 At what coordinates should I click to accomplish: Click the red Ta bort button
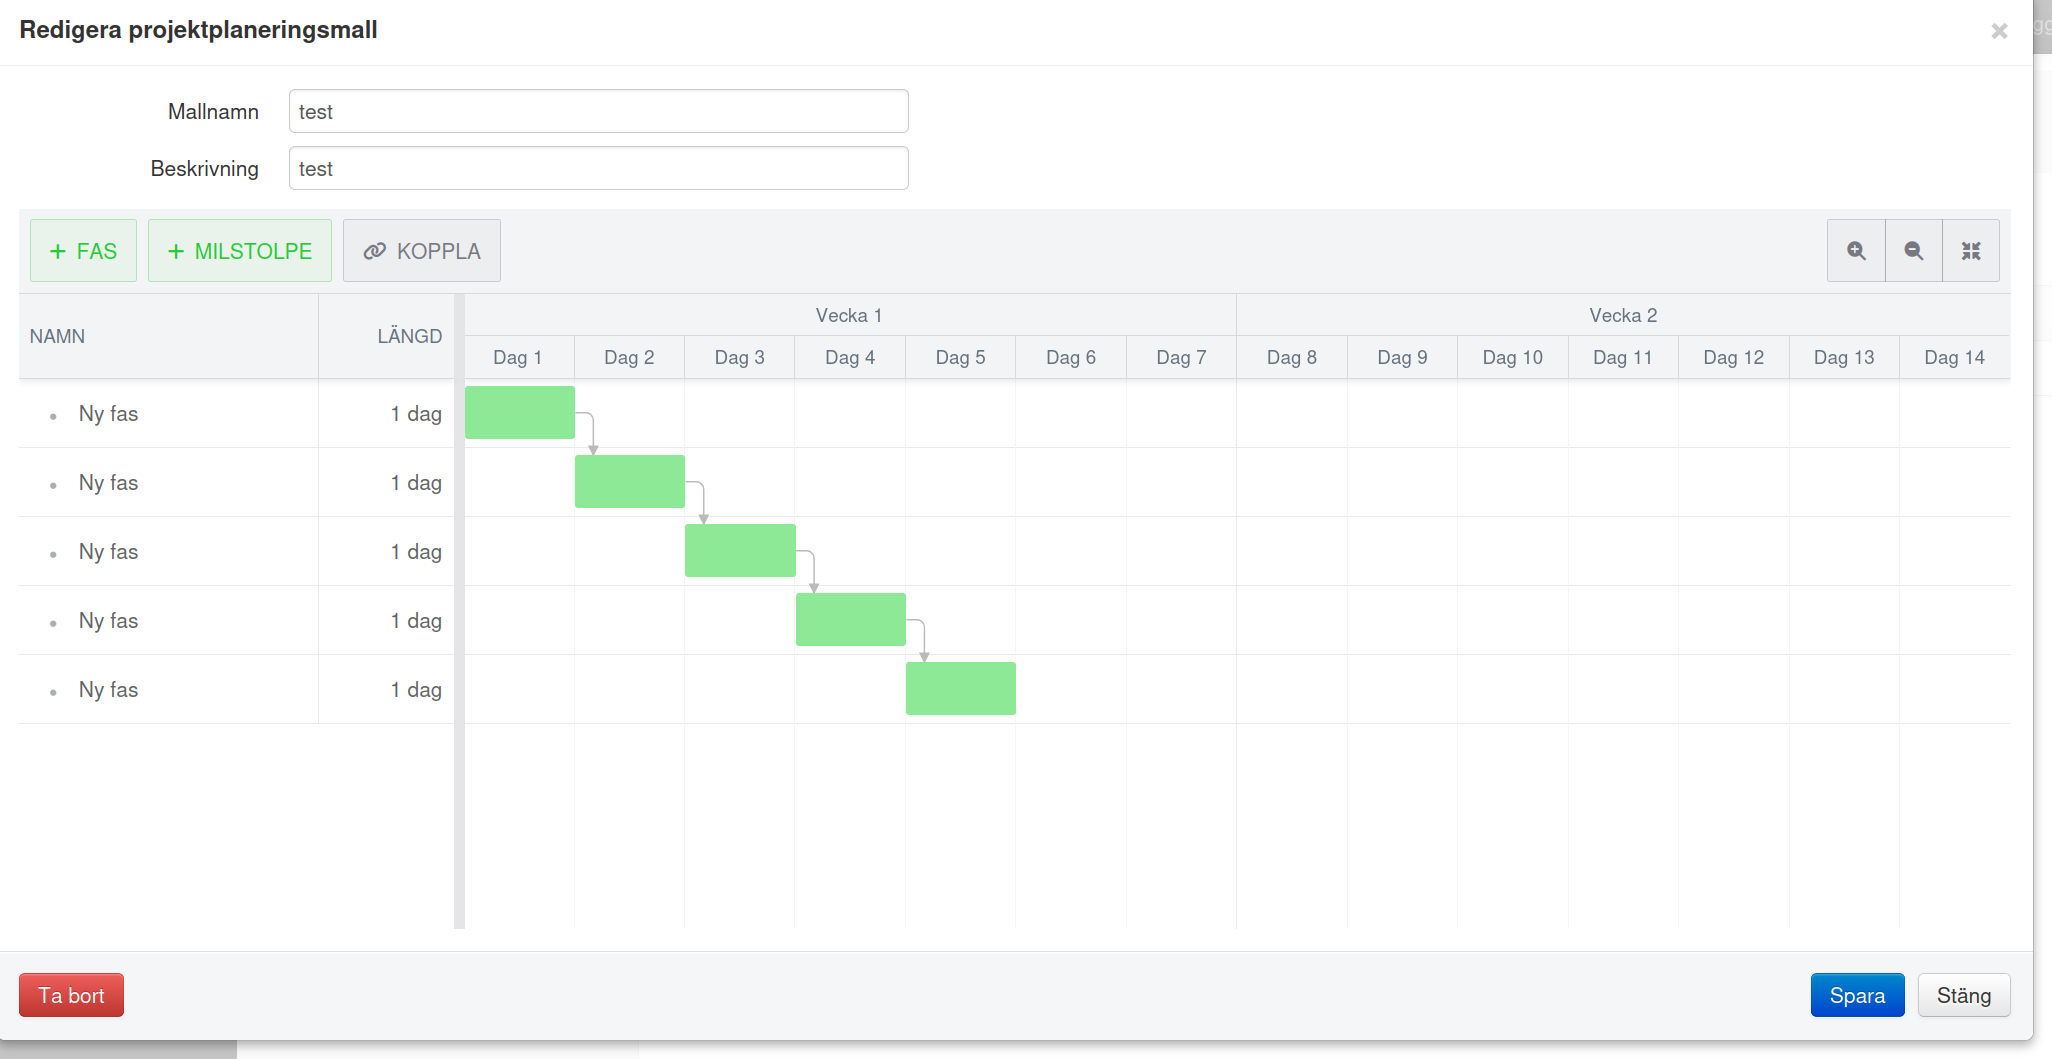[x=71, y=995]
